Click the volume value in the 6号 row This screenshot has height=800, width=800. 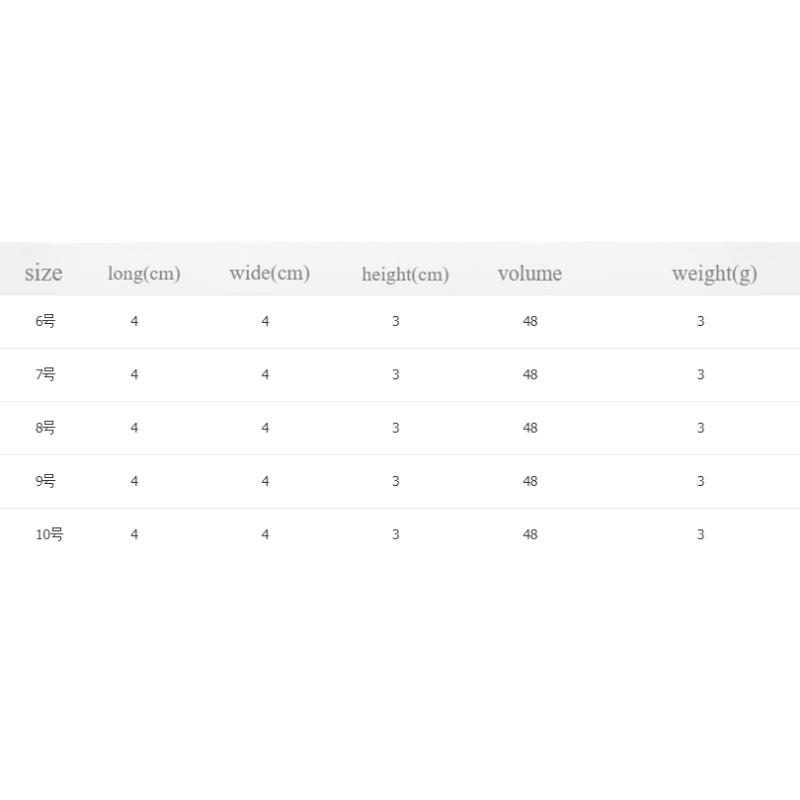coord(530,321)
